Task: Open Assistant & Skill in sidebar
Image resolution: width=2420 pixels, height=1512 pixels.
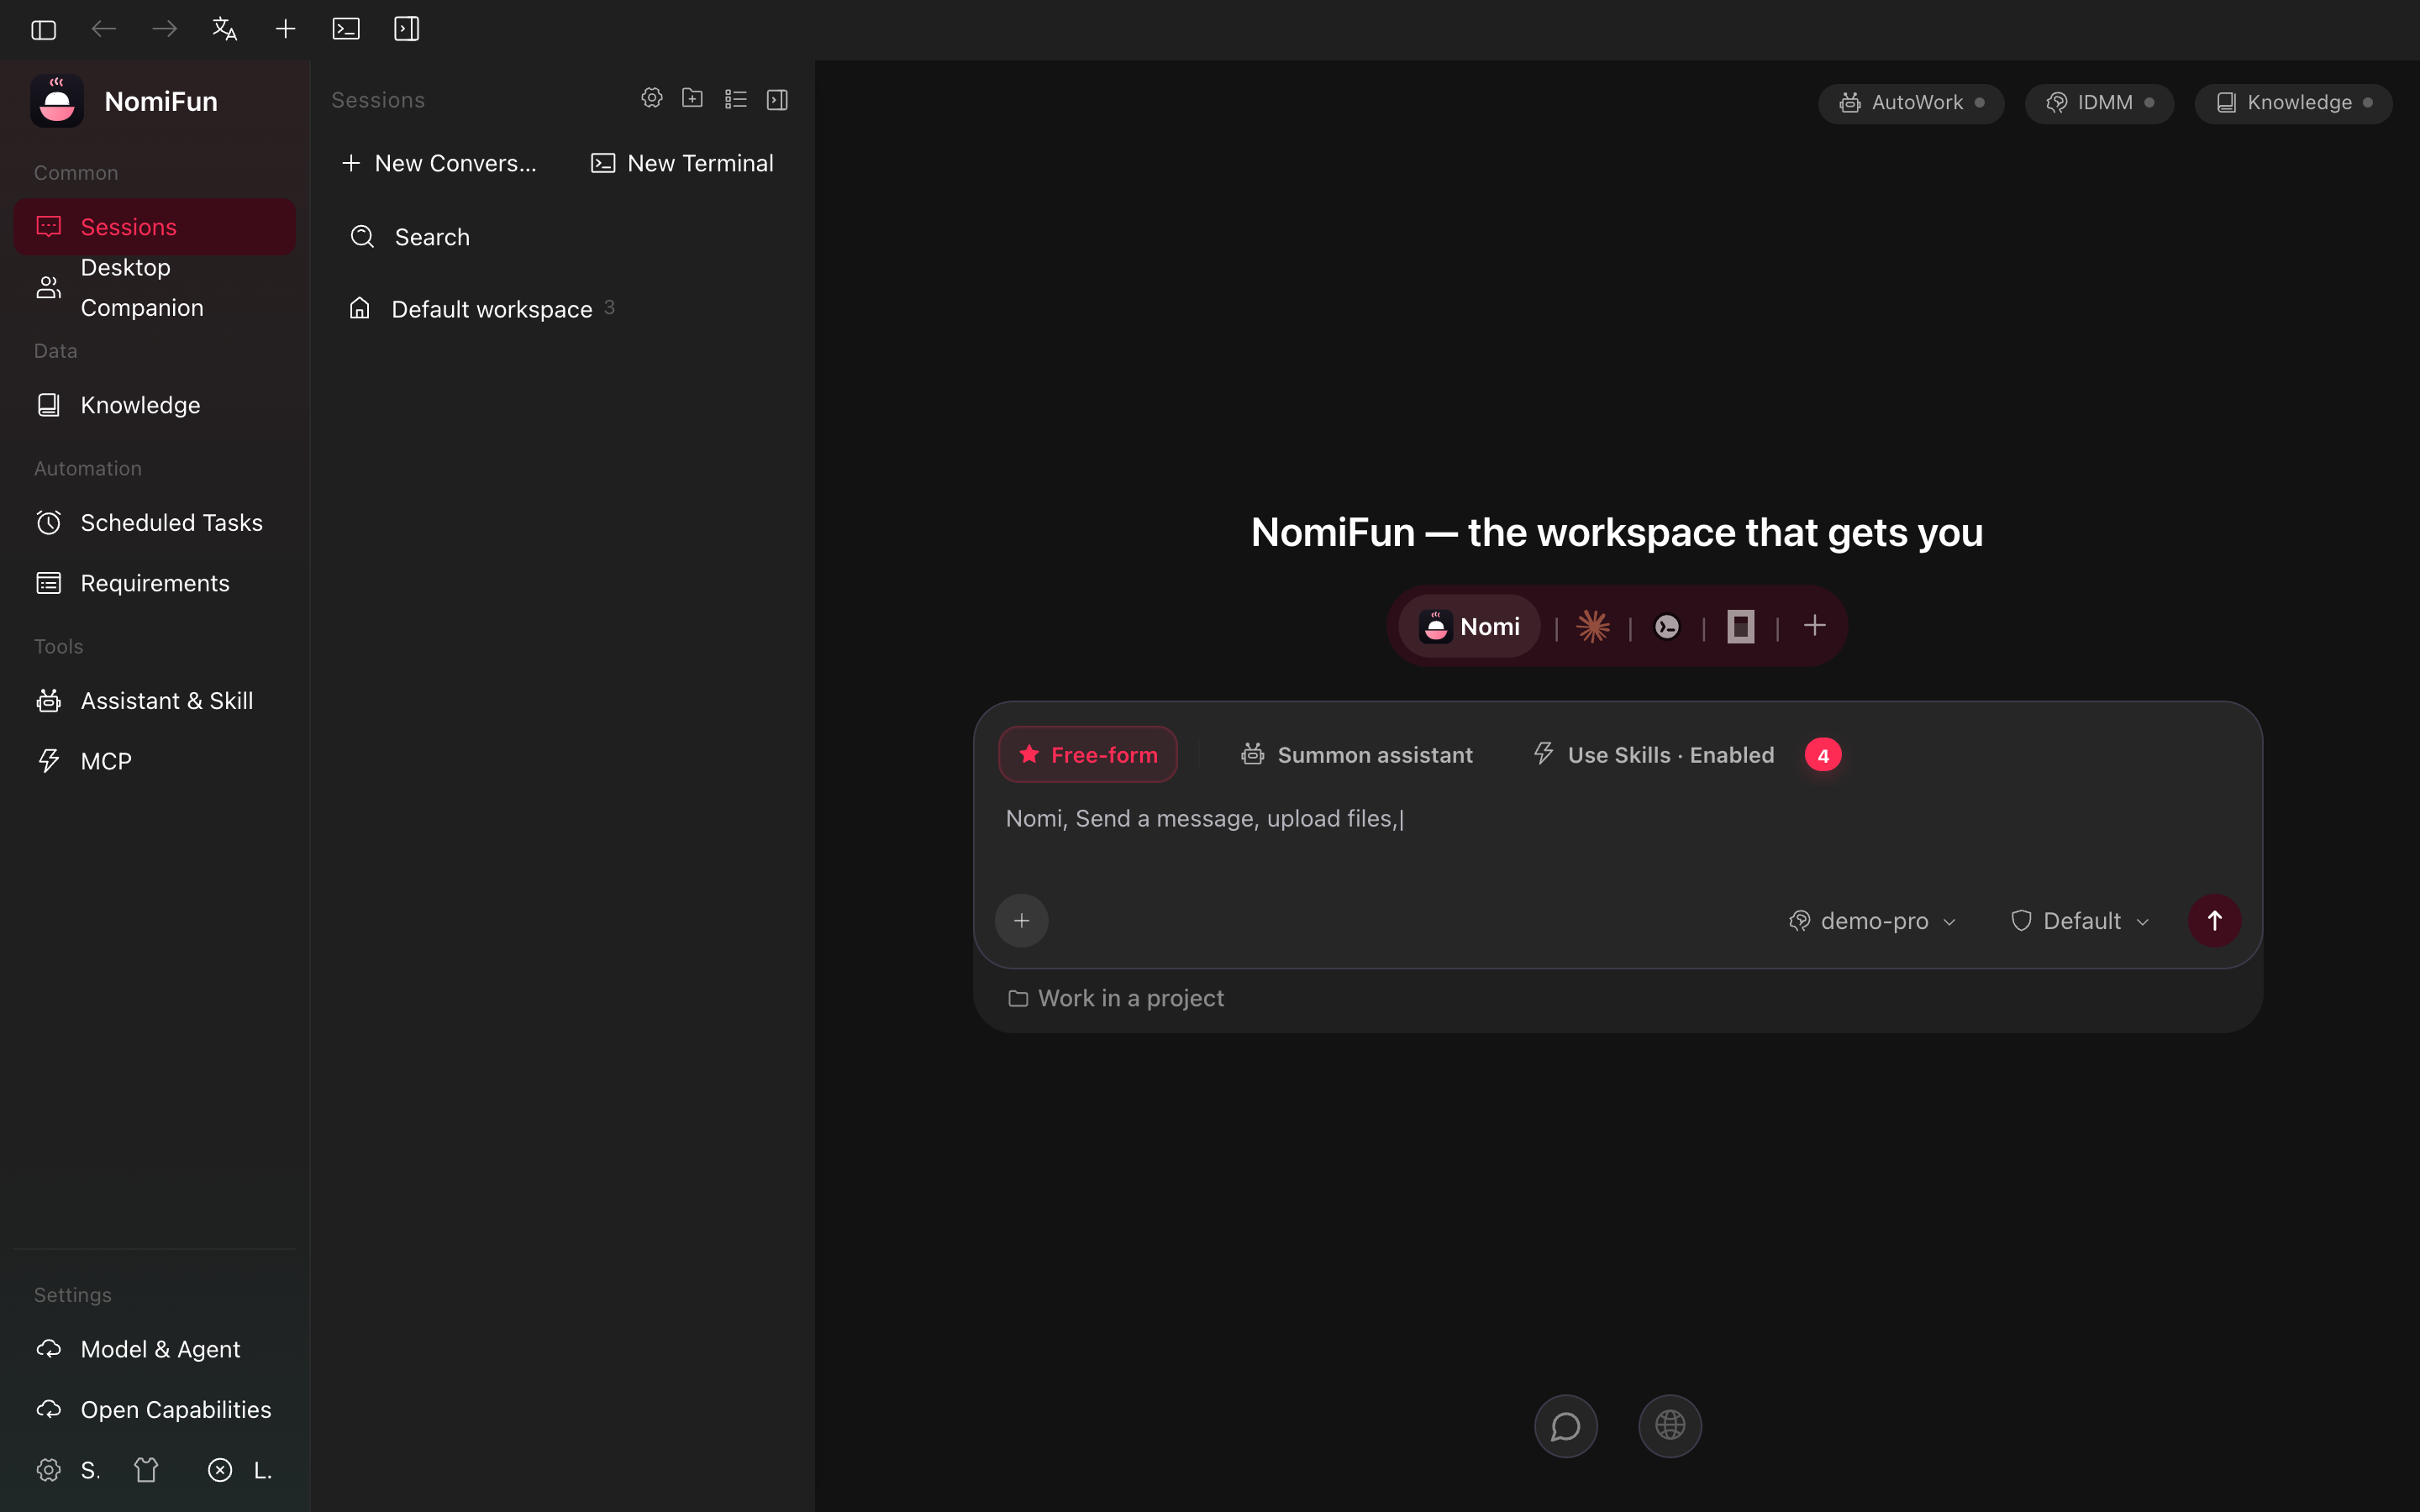Action: click(x=155, y=701)
